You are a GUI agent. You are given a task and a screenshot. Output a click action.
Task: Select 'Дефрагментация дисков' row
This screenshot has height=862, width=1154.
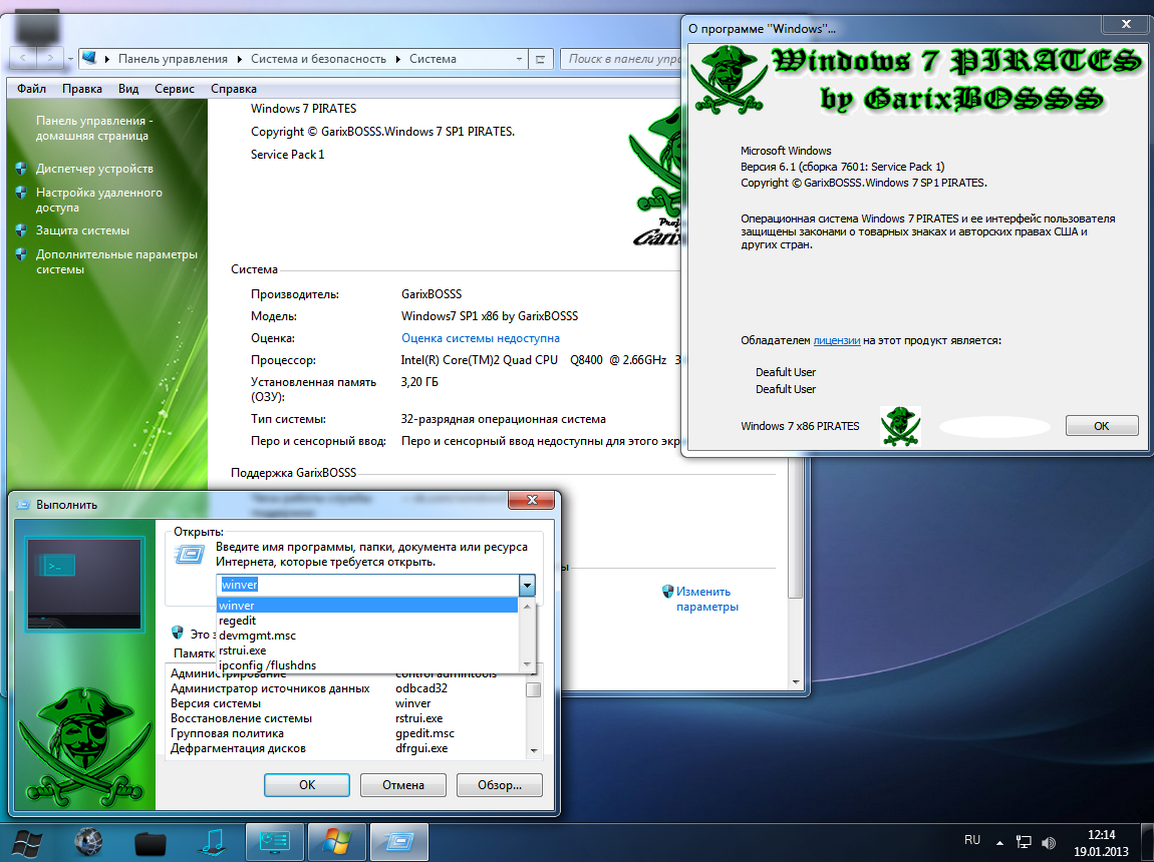[346, 748]
